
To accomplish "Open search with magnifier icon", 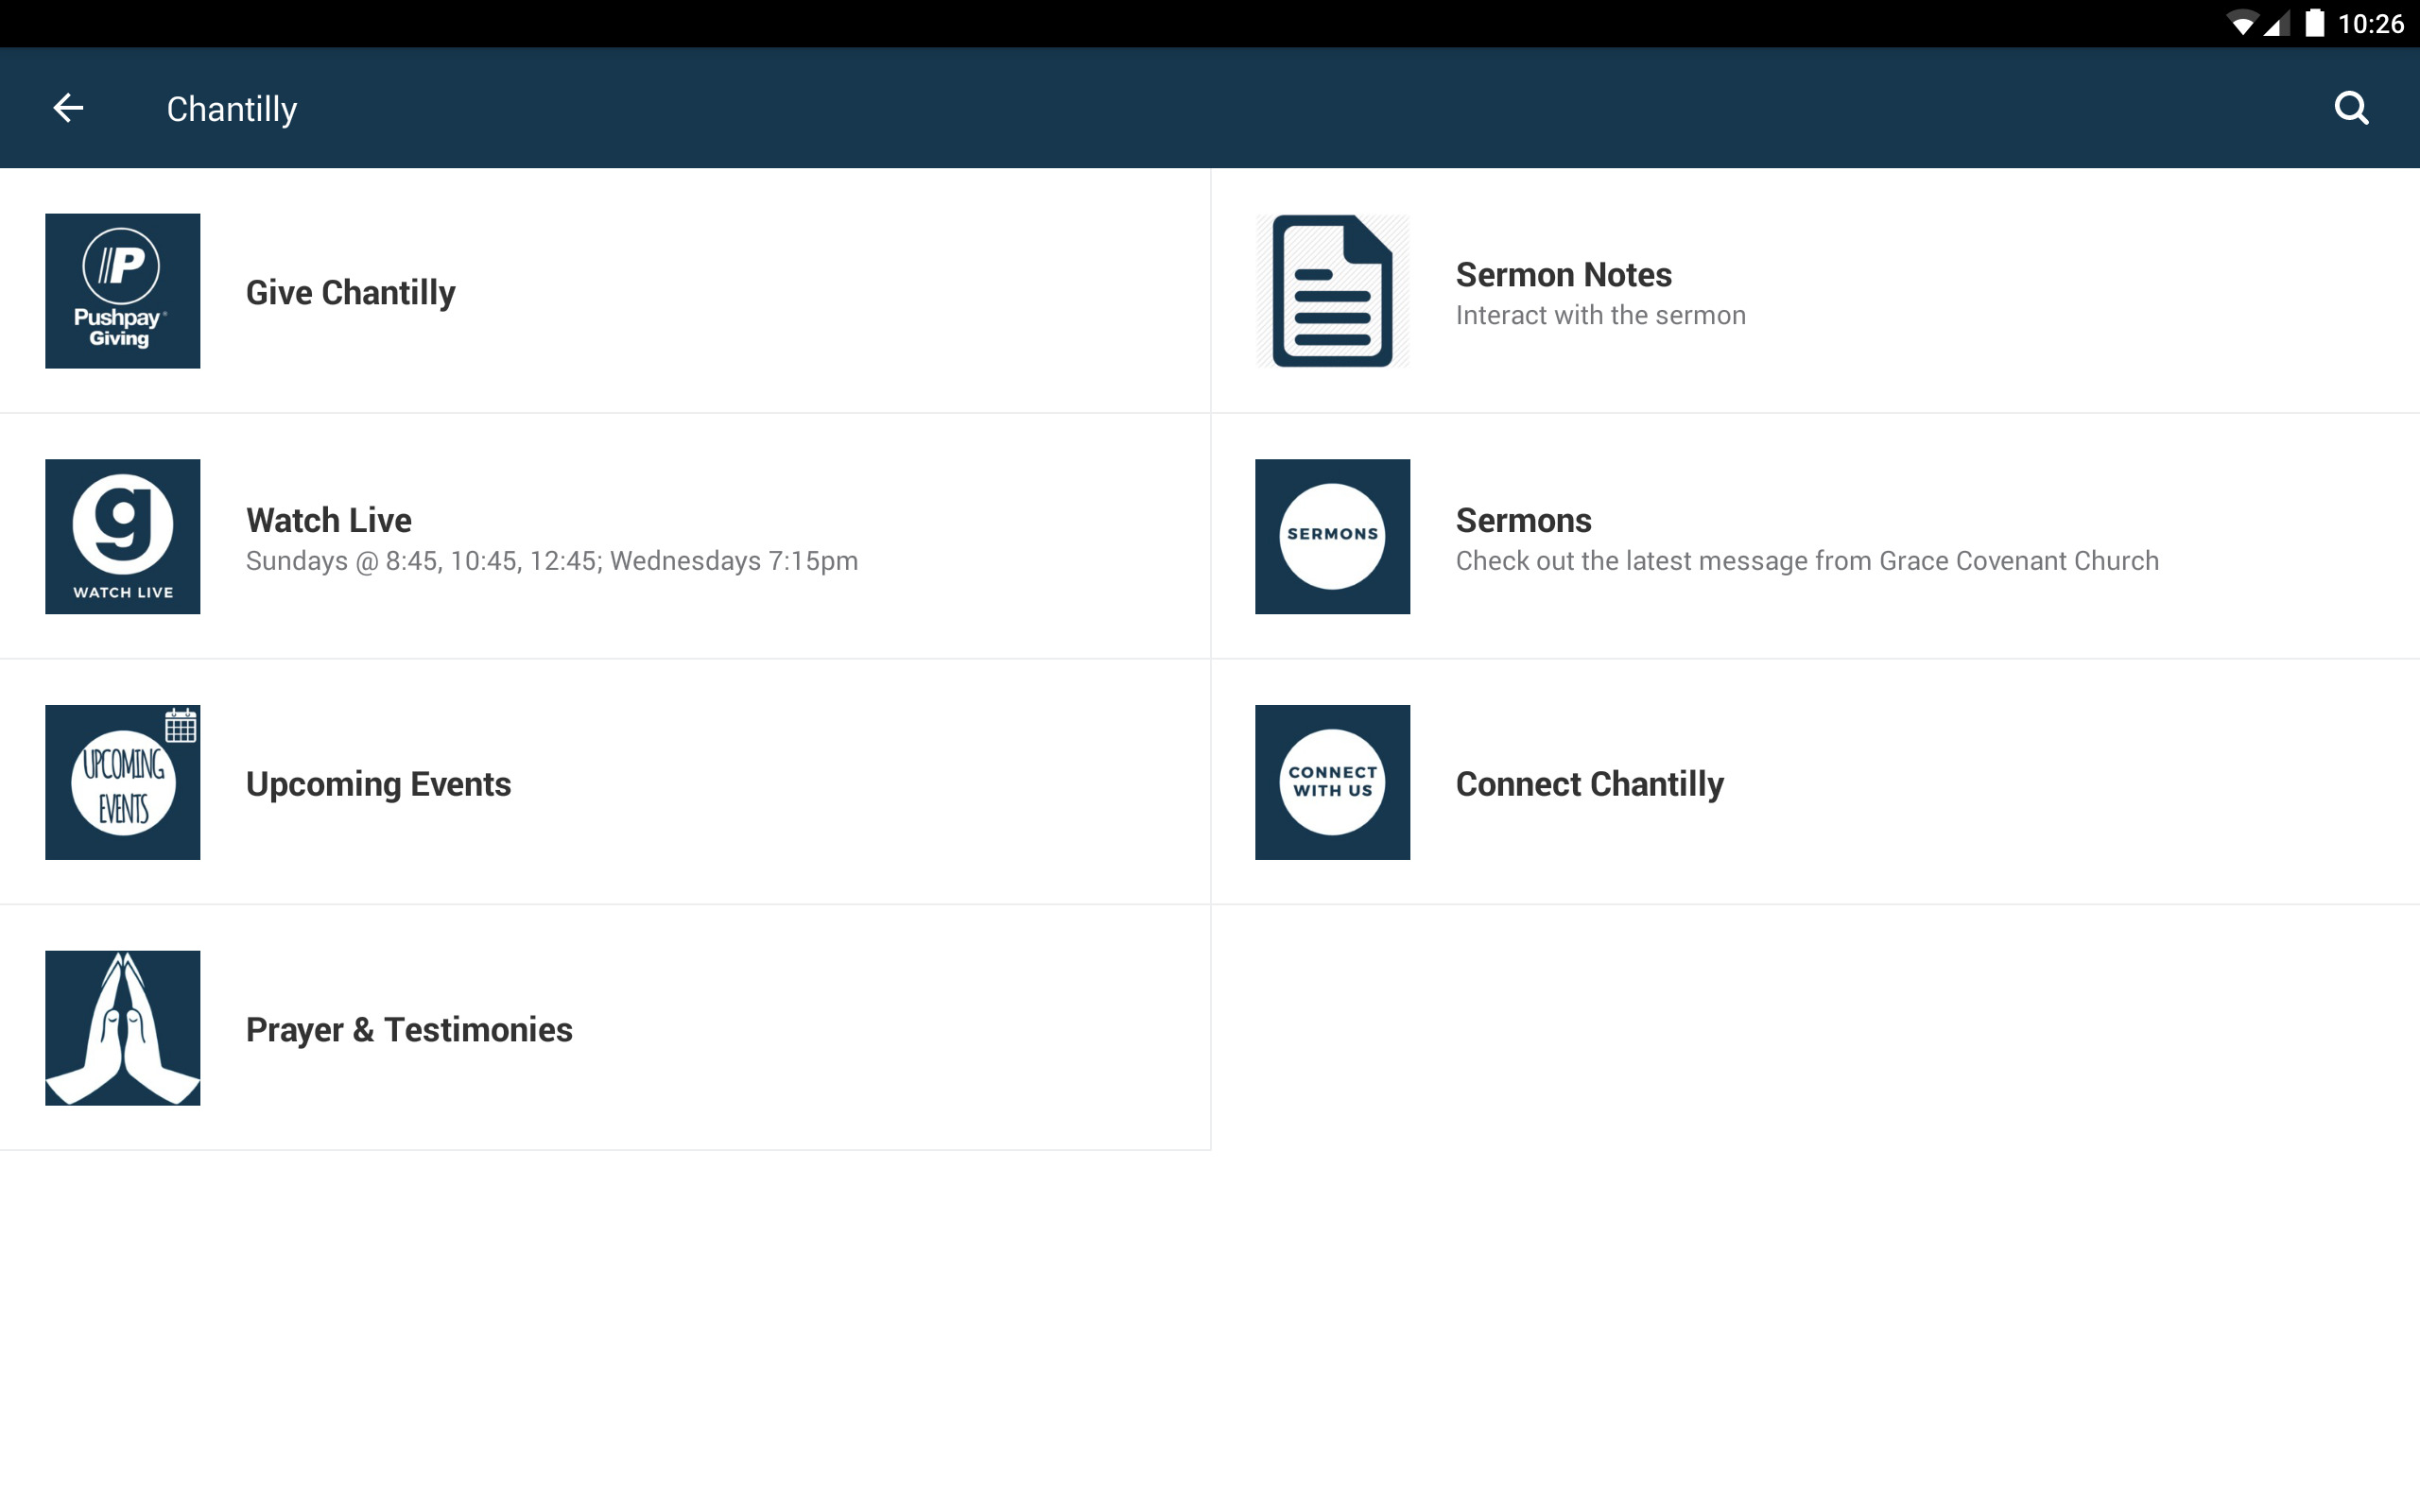I will pos(2350,108).
